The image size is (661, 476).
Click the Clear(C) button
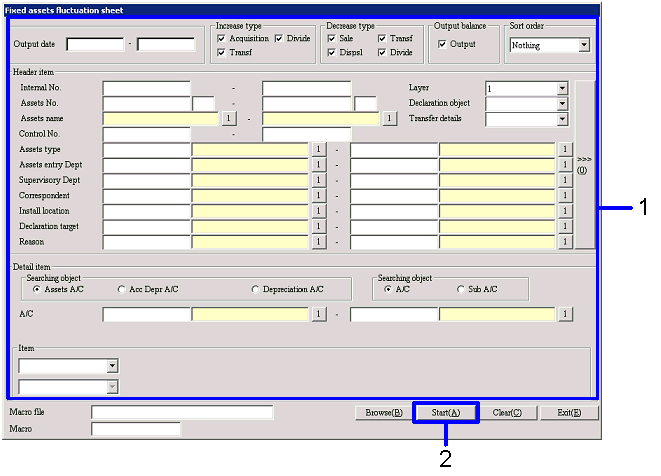coord(507,413)
